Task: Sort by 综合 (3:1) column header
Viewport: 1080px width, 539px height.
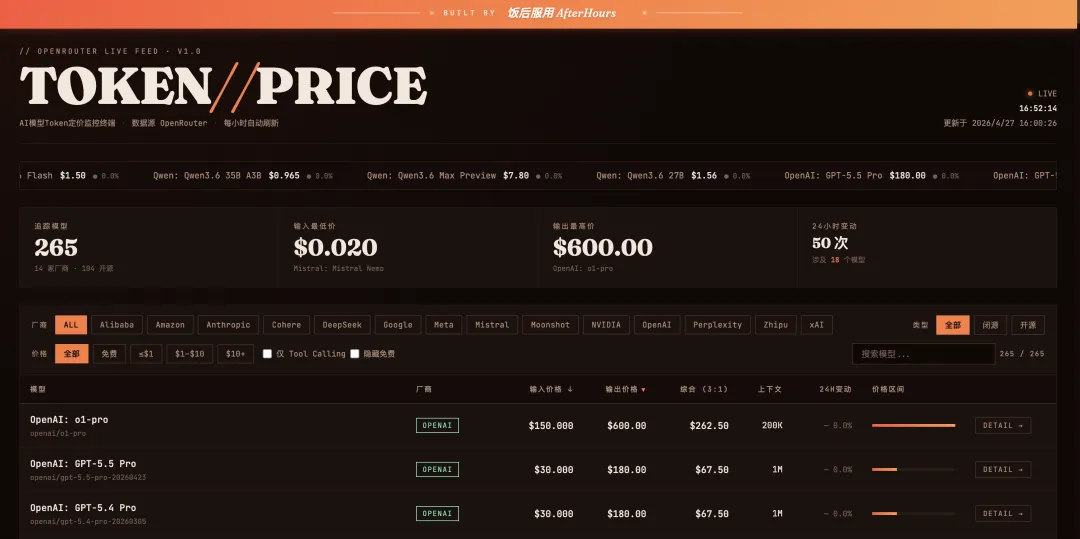Action: tap(703, 389)
